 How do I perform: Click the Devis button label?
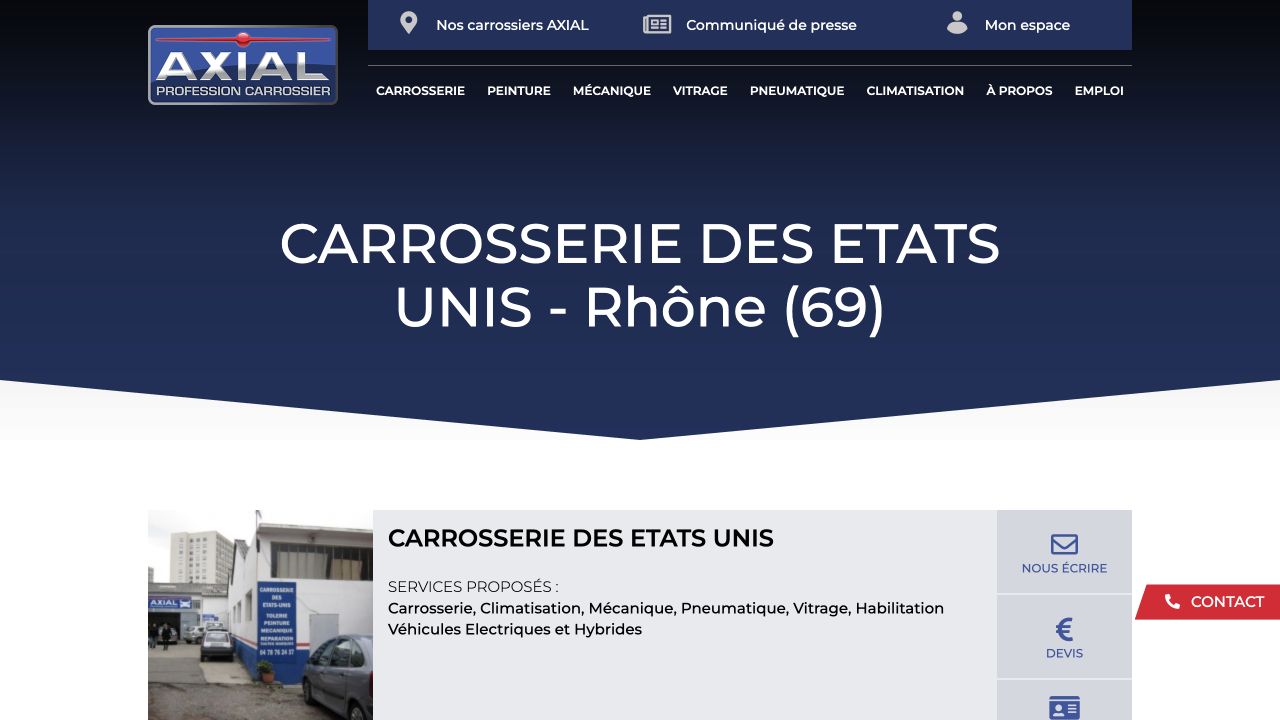point(1064,653)
